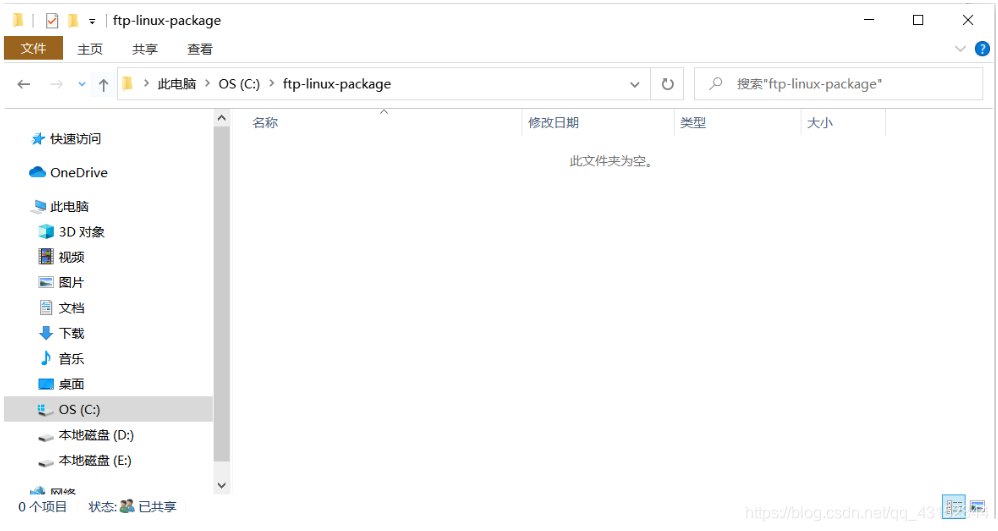Switch to the 查看 ribbon tab
The width and height of the screenshot is (998, 531).
pos(199,49)
